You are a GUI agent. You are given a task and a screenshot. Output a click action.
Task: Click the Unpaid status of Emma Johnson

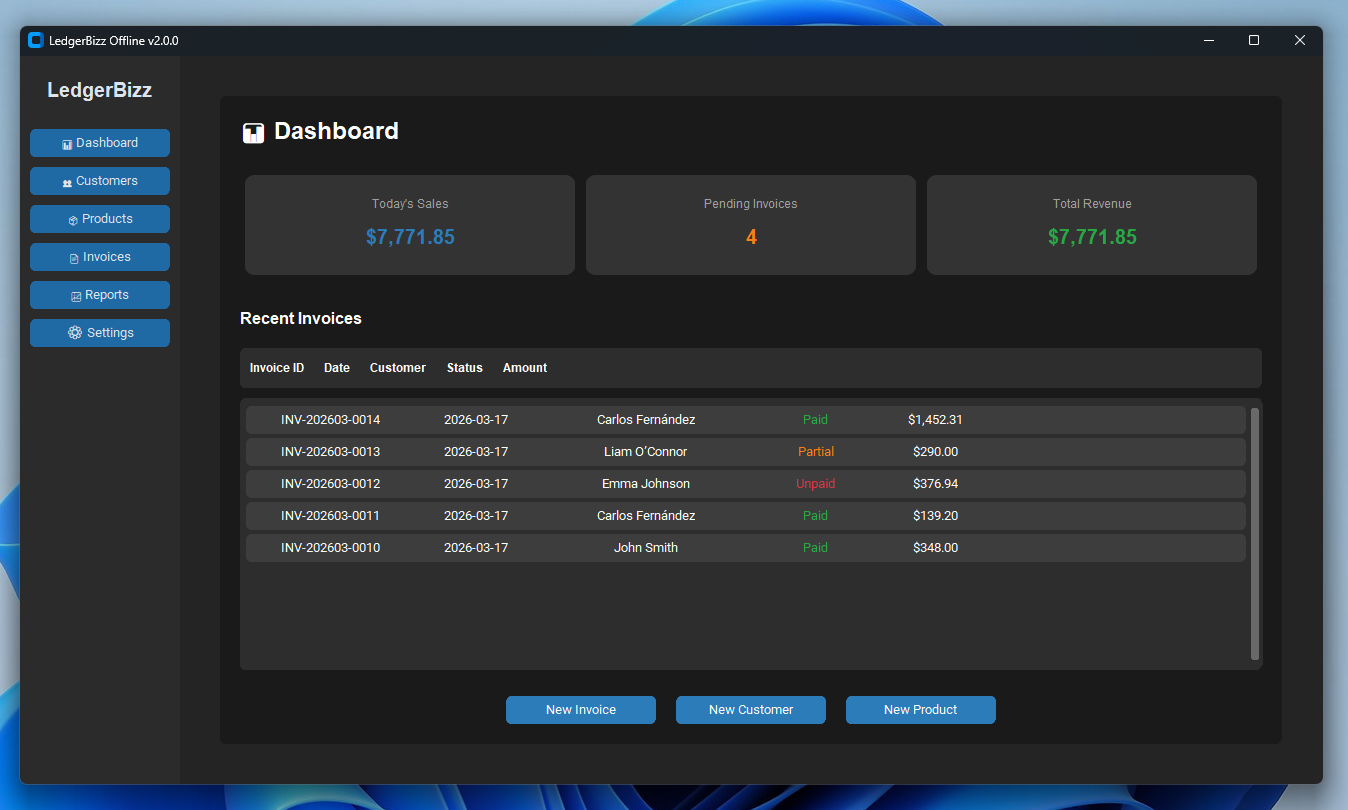[815, 483]
